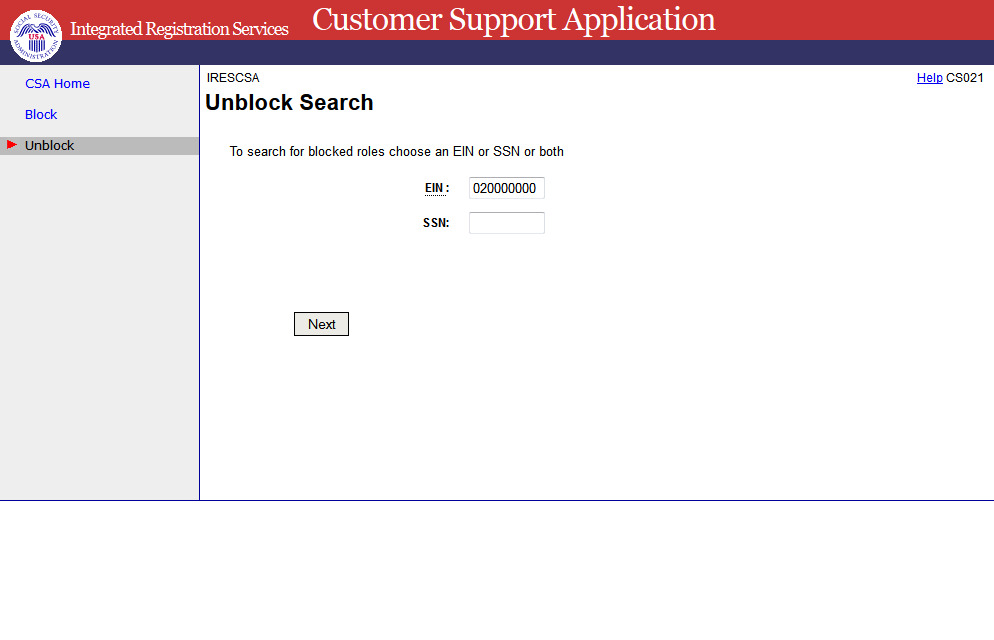This screenshot has width=994, height=640.
Task: Open the Help link
Action: pos(929,78)
